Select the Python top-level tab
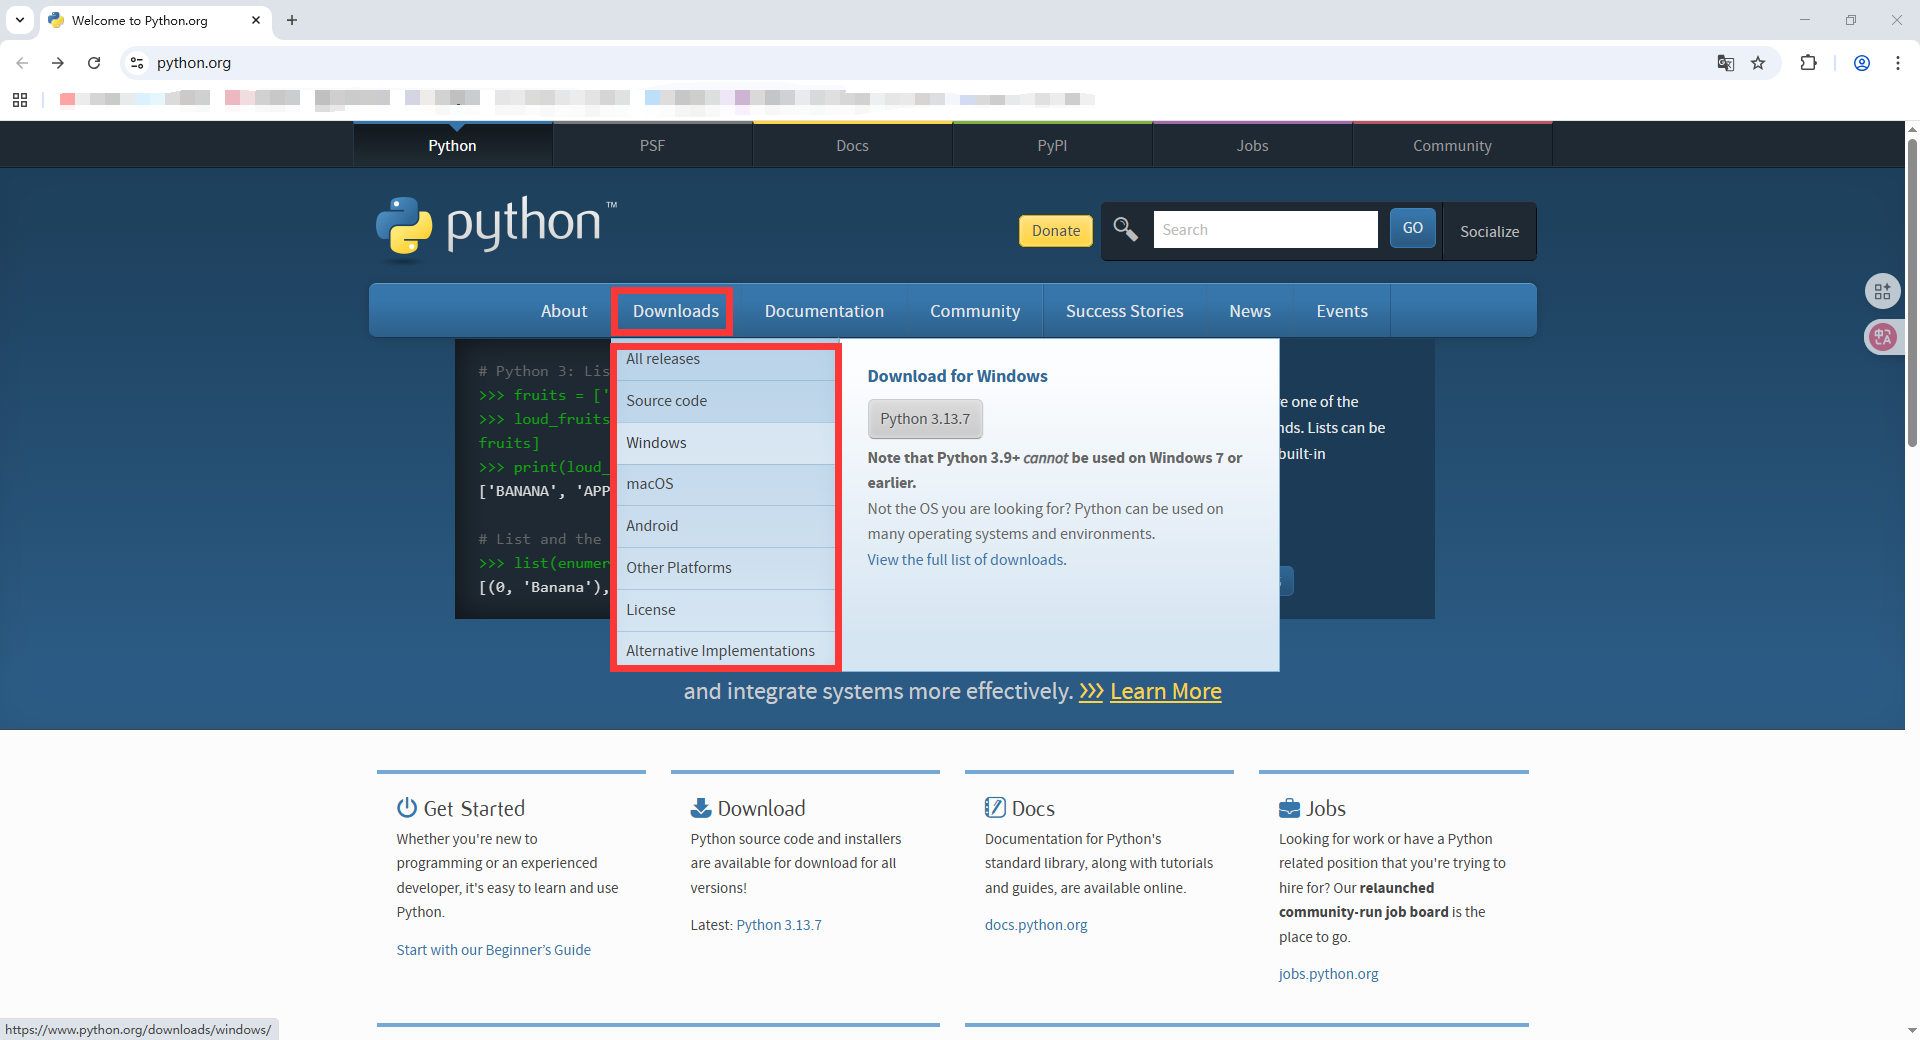 [453, 146]
